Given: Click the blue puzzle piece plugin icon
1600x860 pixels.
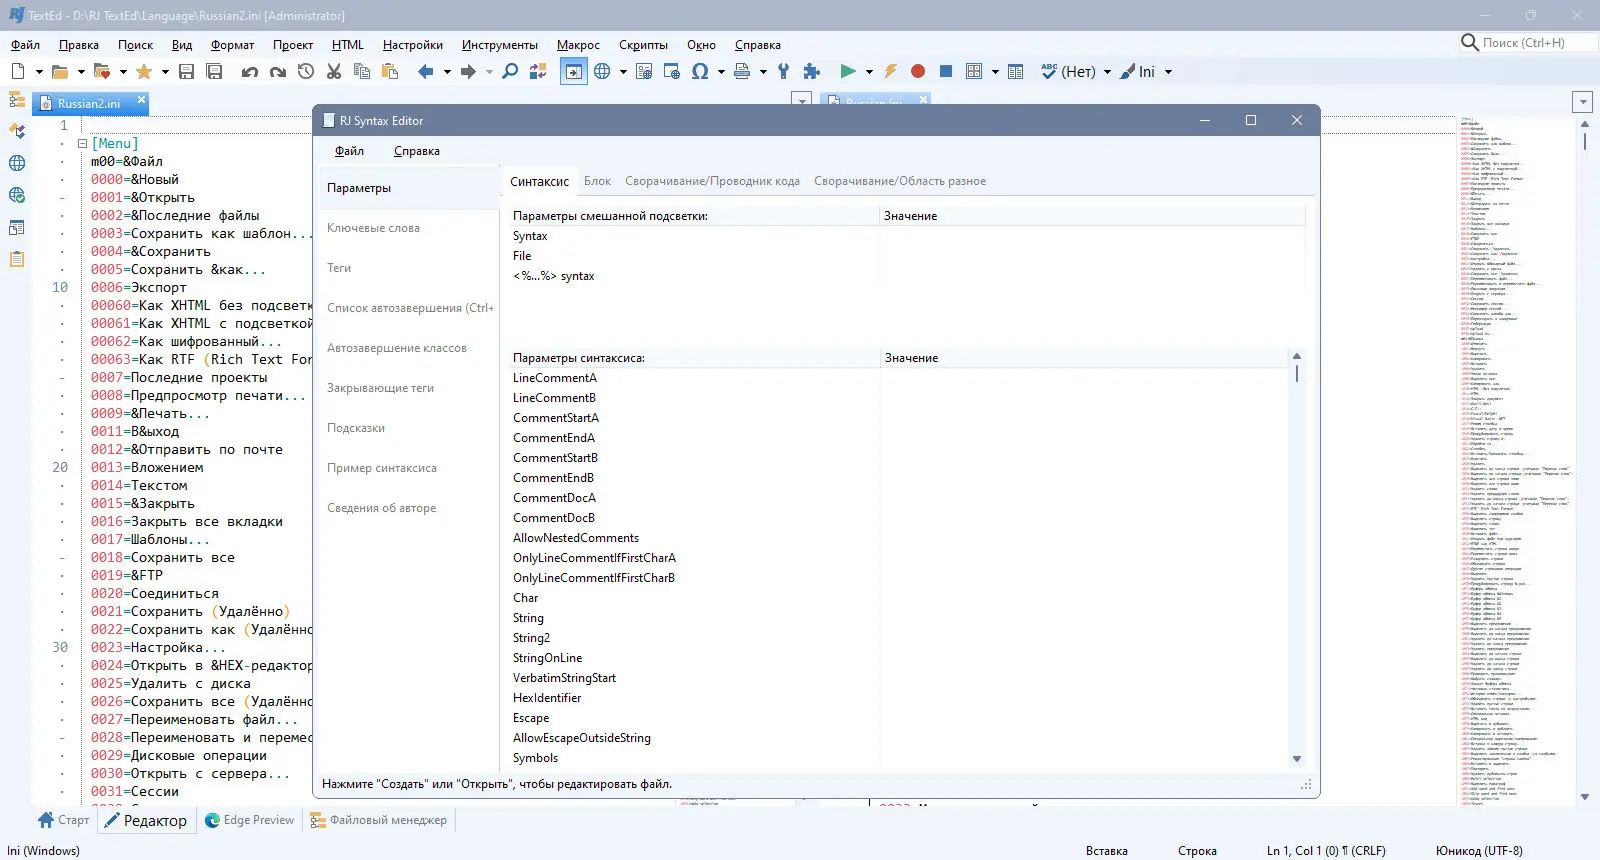Looking at the screenshot, I should 812,71.
